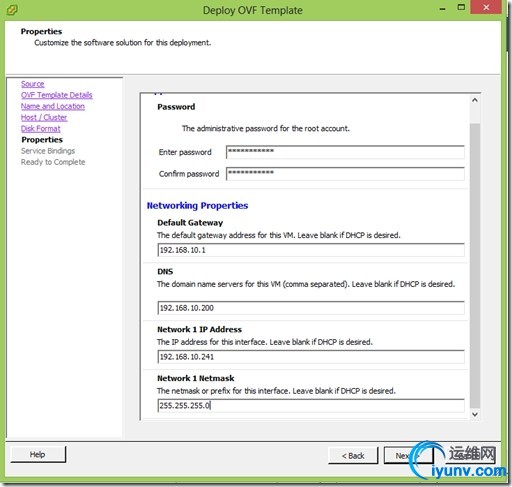The height and width of the screenshot is (487, 512).
Task: Focus the DNS servers field
Action: point(311,308)
